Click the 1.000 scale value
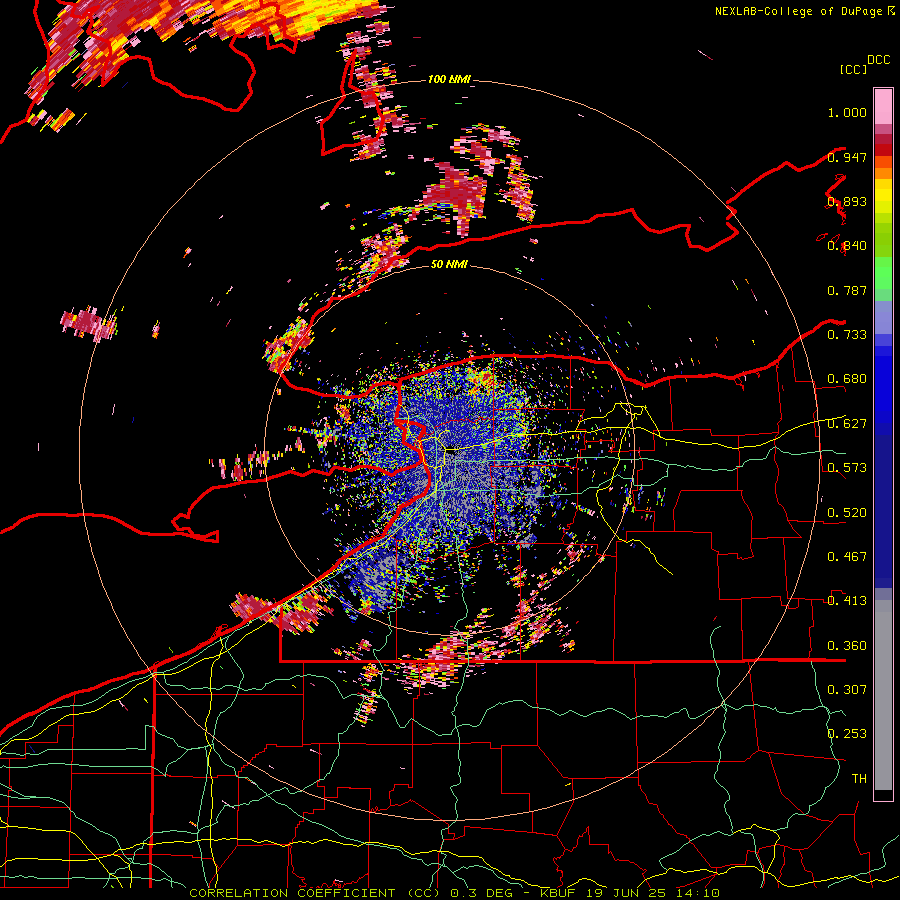The width and height of the screenshot is (900, 900). (x=847, y=112)
